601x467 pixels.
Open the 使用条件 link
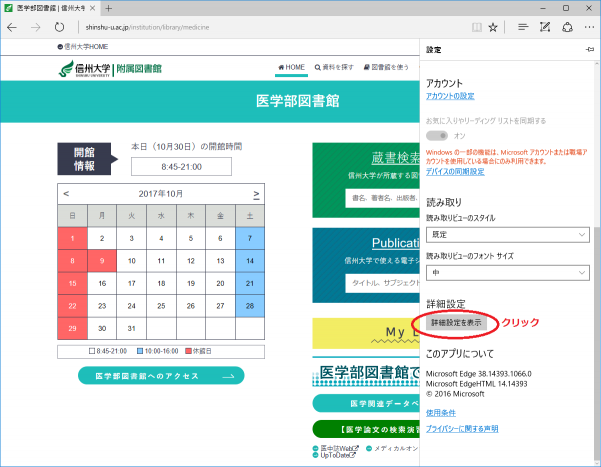pos(441,413)
